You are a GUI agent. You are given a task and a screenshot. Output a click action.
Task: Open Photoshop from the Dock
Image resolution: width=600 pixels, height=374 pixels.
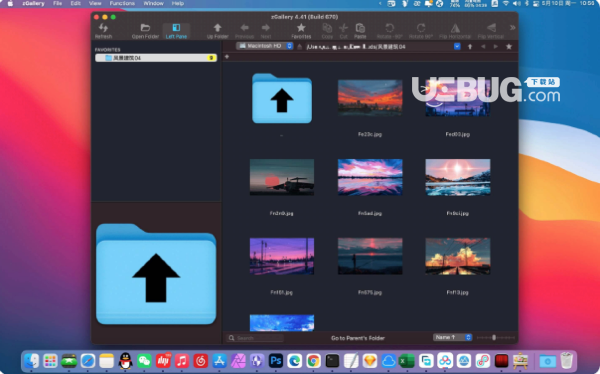click(276, 361)
